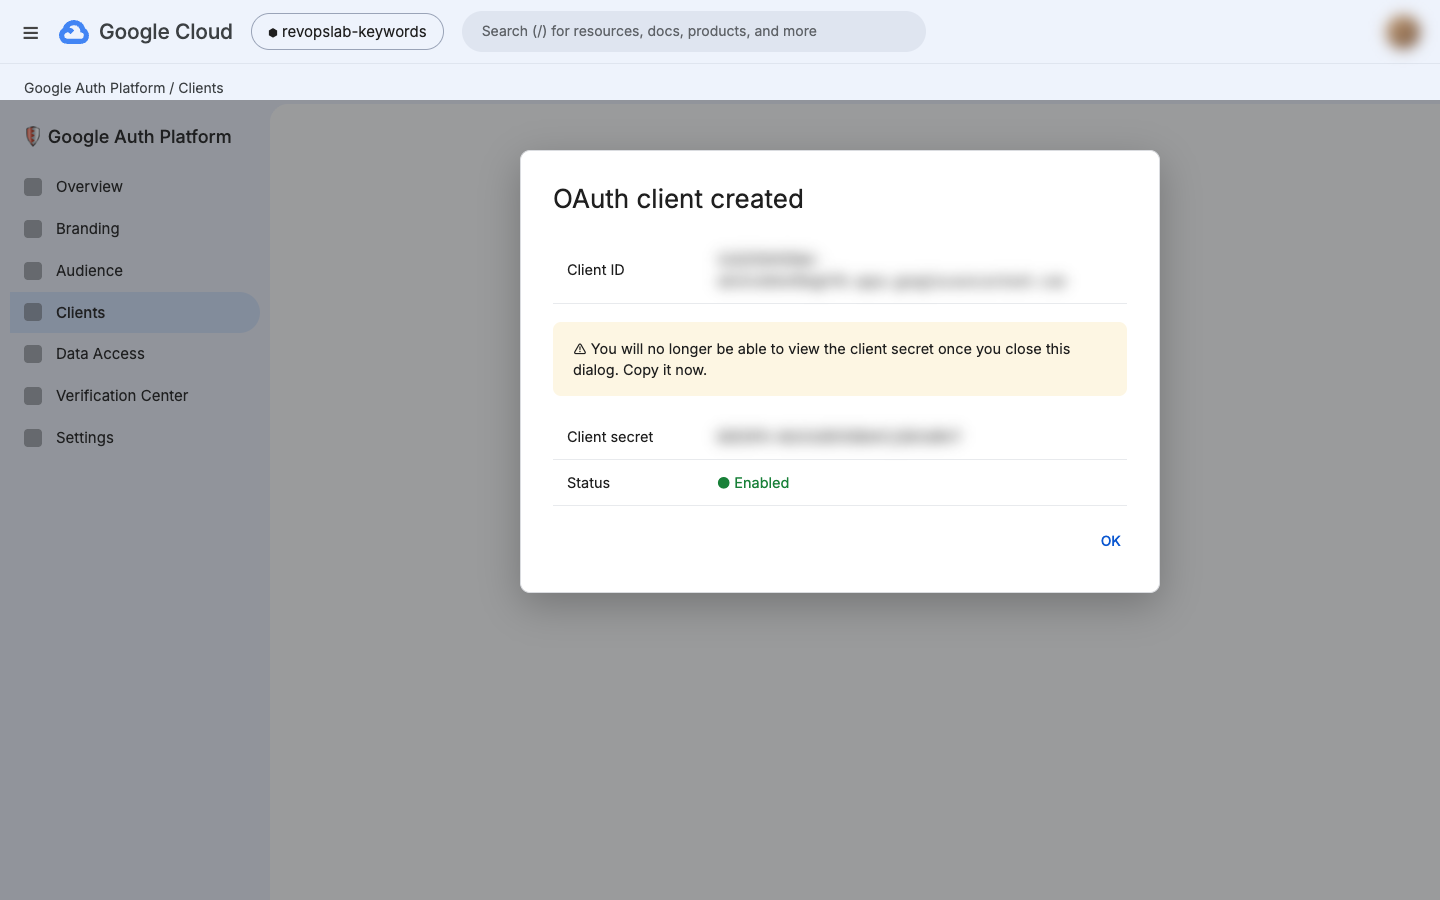Click the 'Status' label
This screenshot has width=1440, height=900.
pyautogui.click(x=588, y=483)
